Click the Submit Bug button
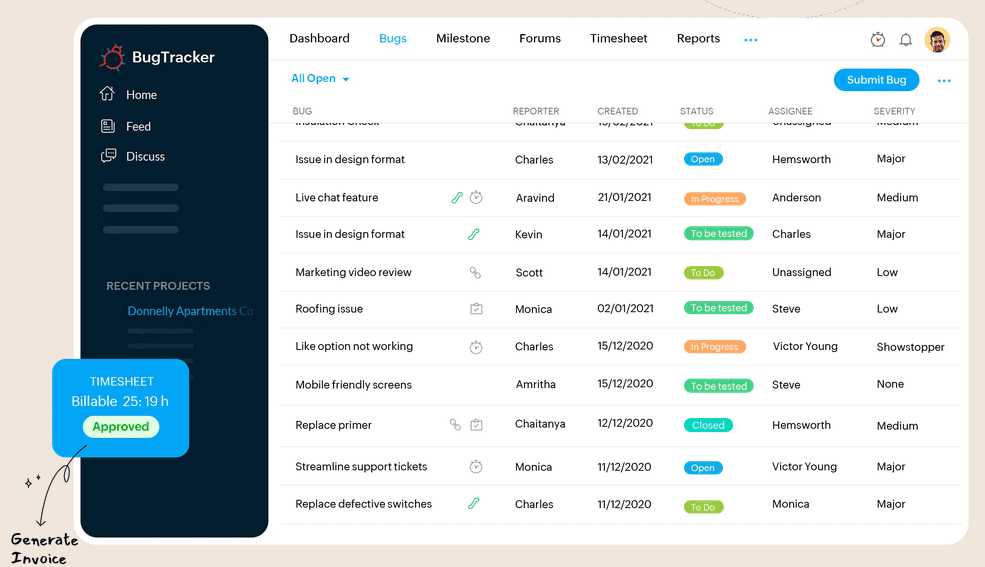 pyautogui.click(x=876, y=80)
